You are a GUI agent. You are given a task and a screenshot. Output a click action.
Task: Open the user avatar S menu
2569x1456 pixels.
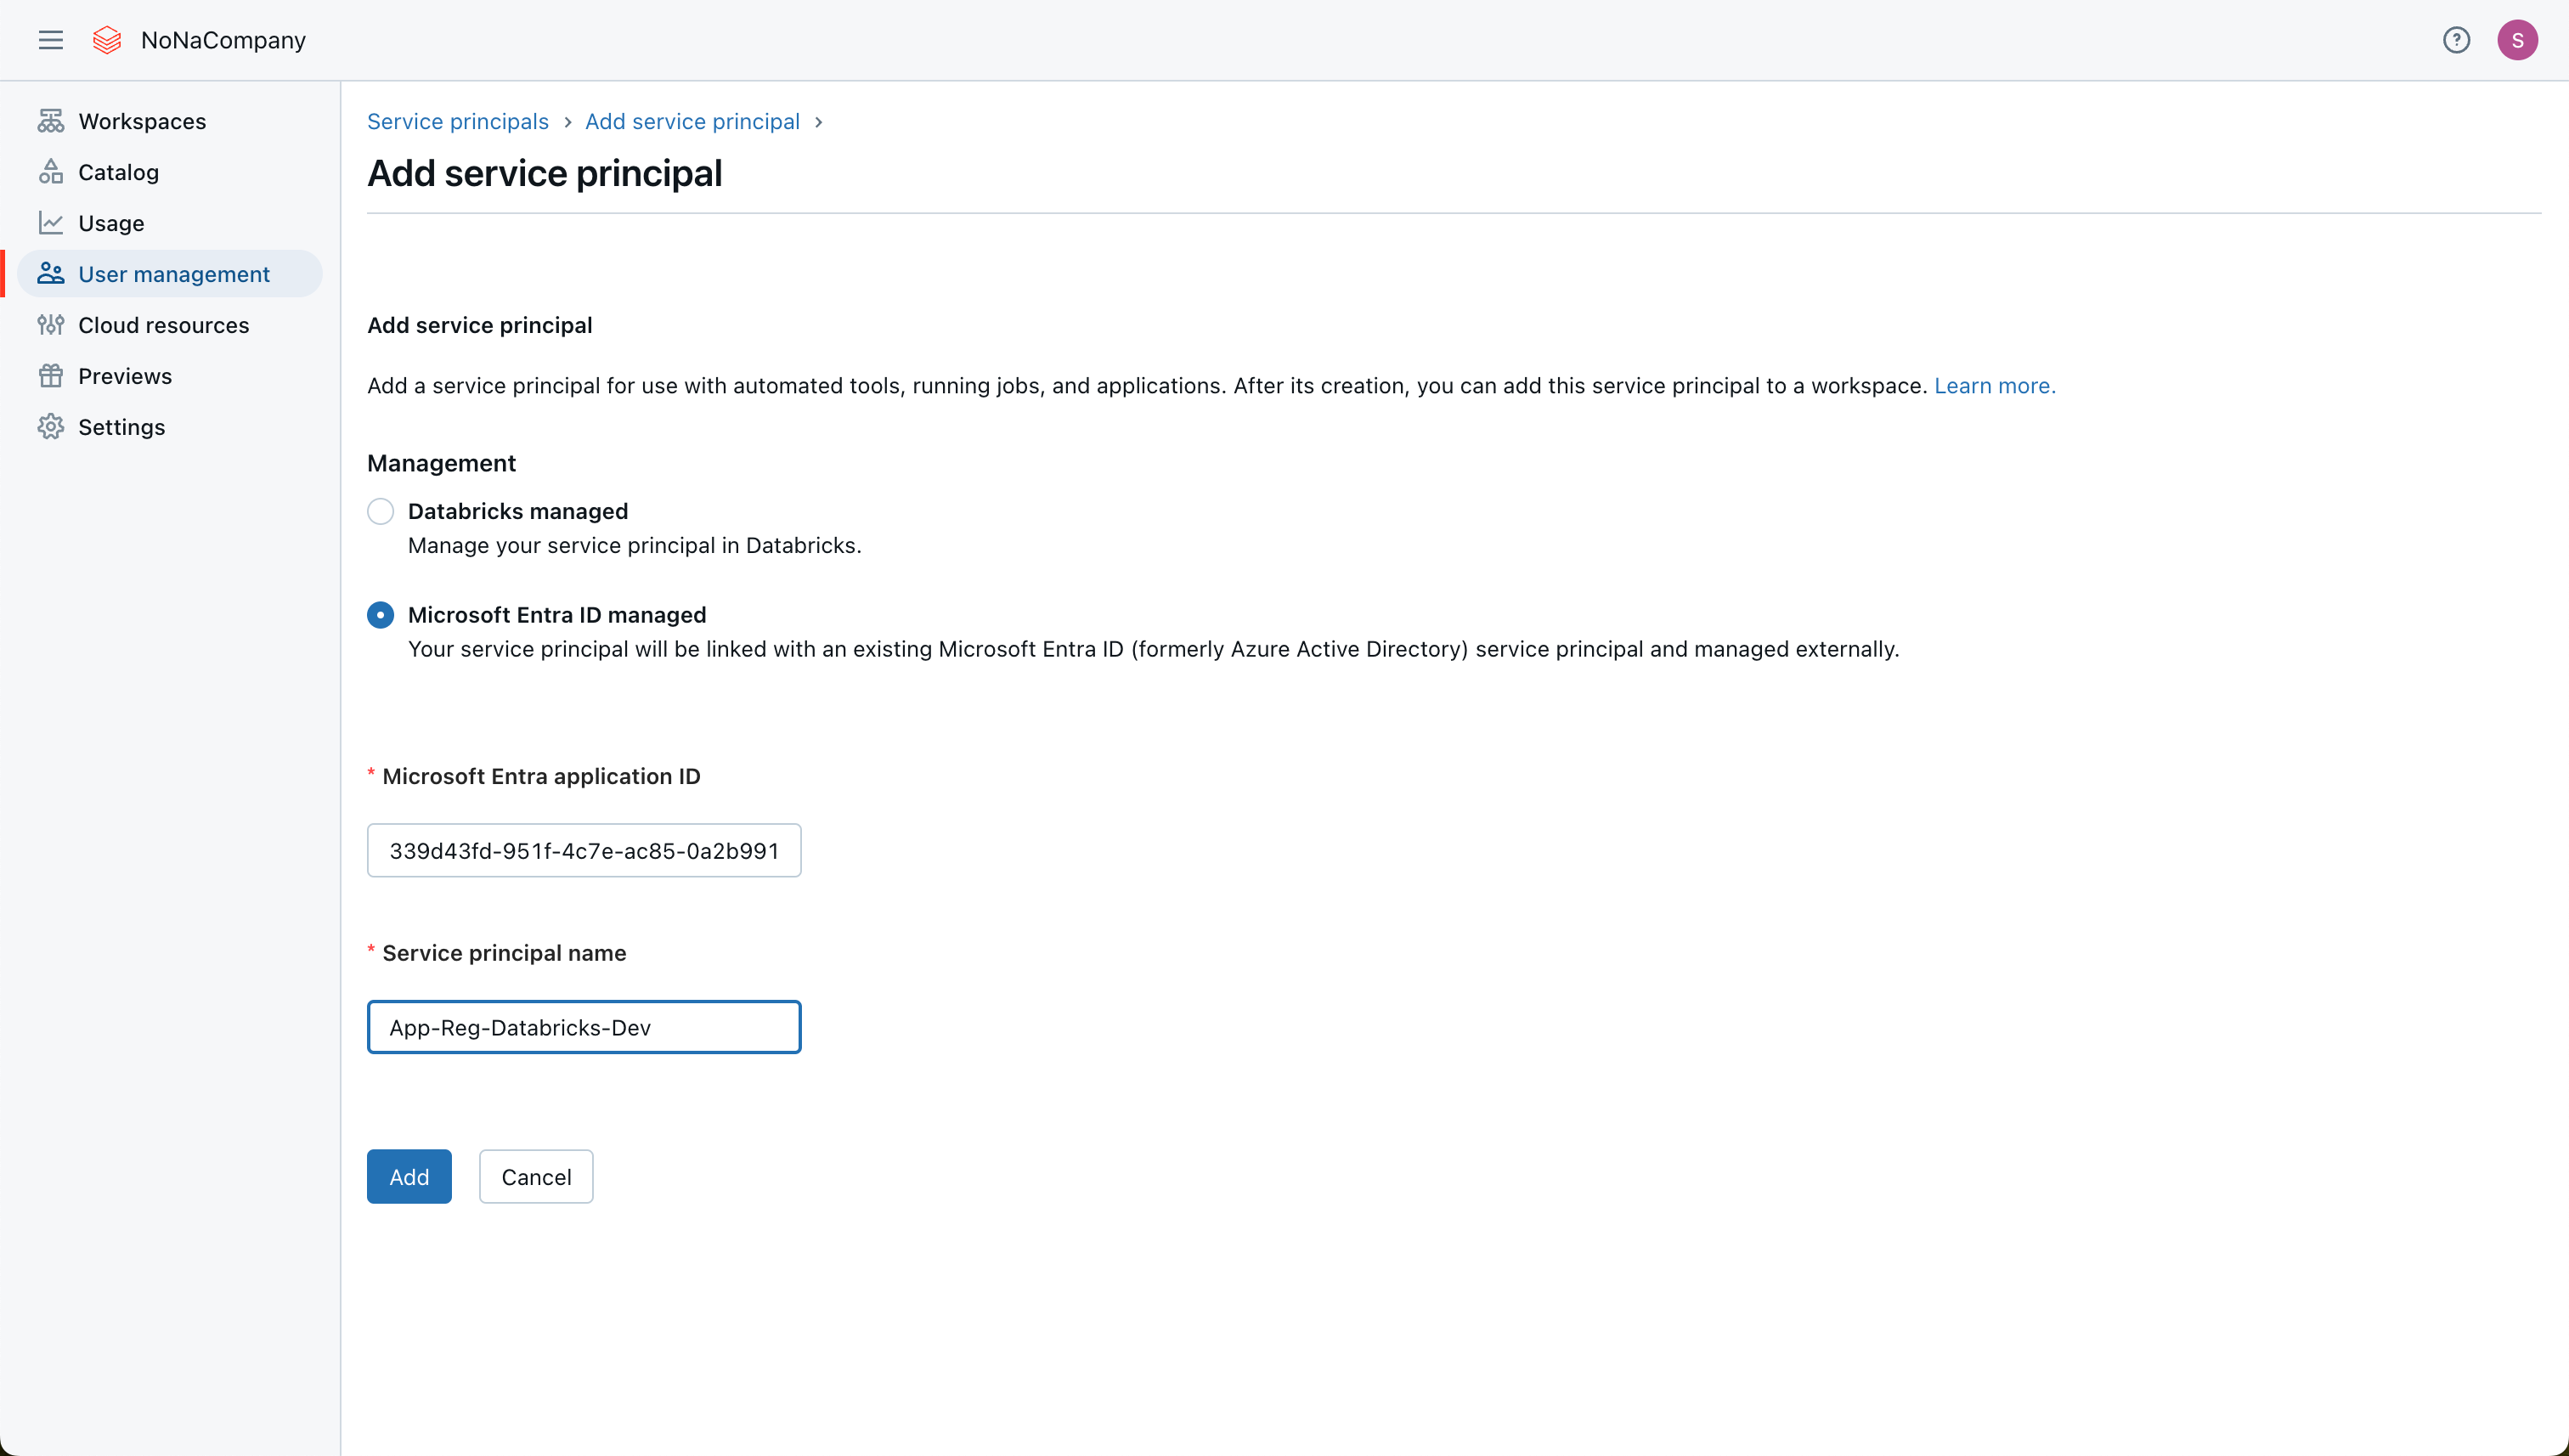[2516, 40]
